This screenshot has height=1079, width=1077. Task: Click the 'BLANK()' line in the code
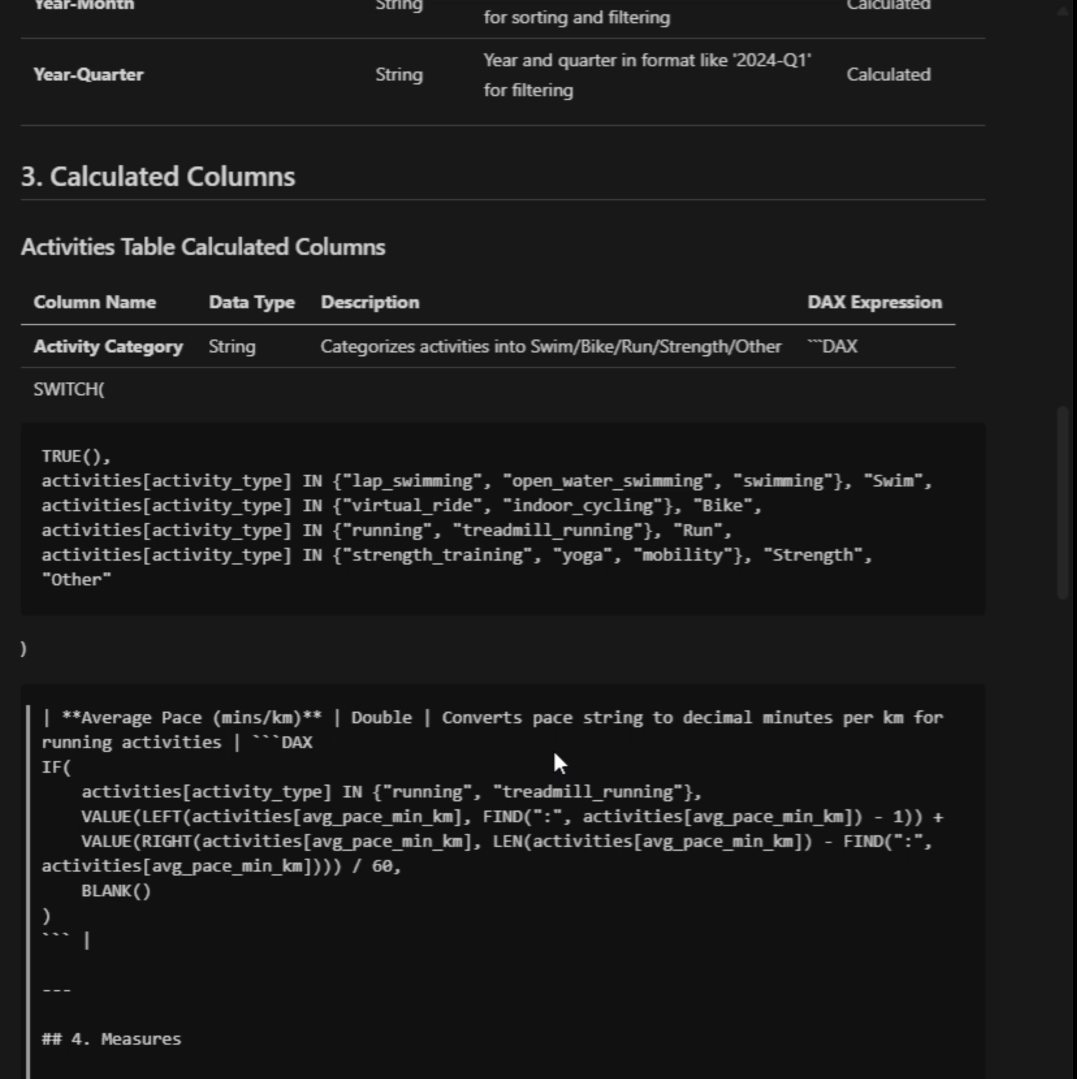(116, 891)
